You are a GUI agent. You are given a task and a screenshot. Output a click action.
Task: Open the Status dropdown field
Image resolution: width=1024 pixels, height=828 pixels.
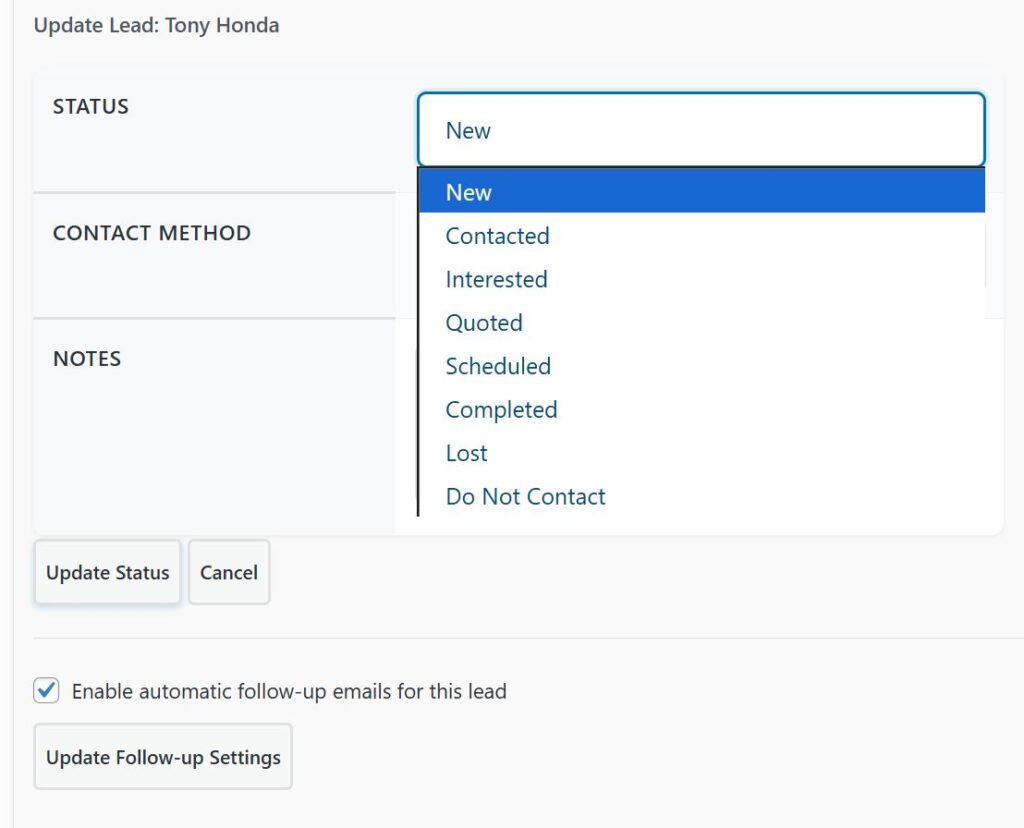(700, 130)
